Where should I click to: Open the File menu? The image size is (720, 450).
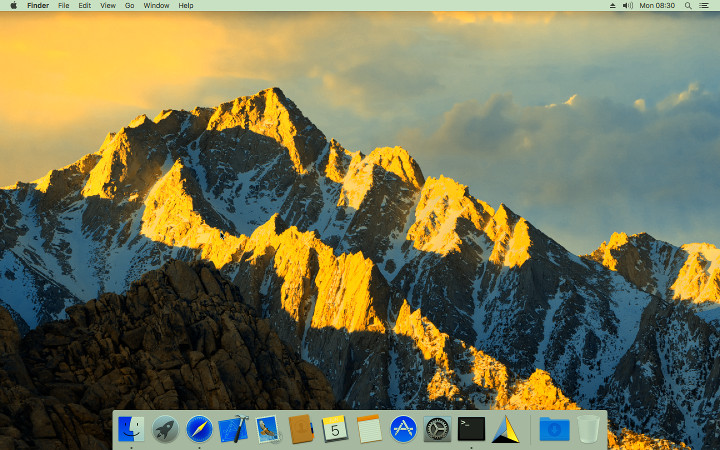tap(63, 6)
